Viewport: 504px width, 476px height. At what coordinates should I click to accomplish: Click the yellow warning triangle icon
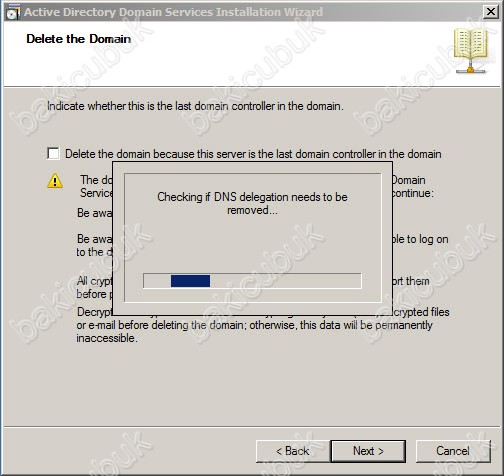coord(55,181)
